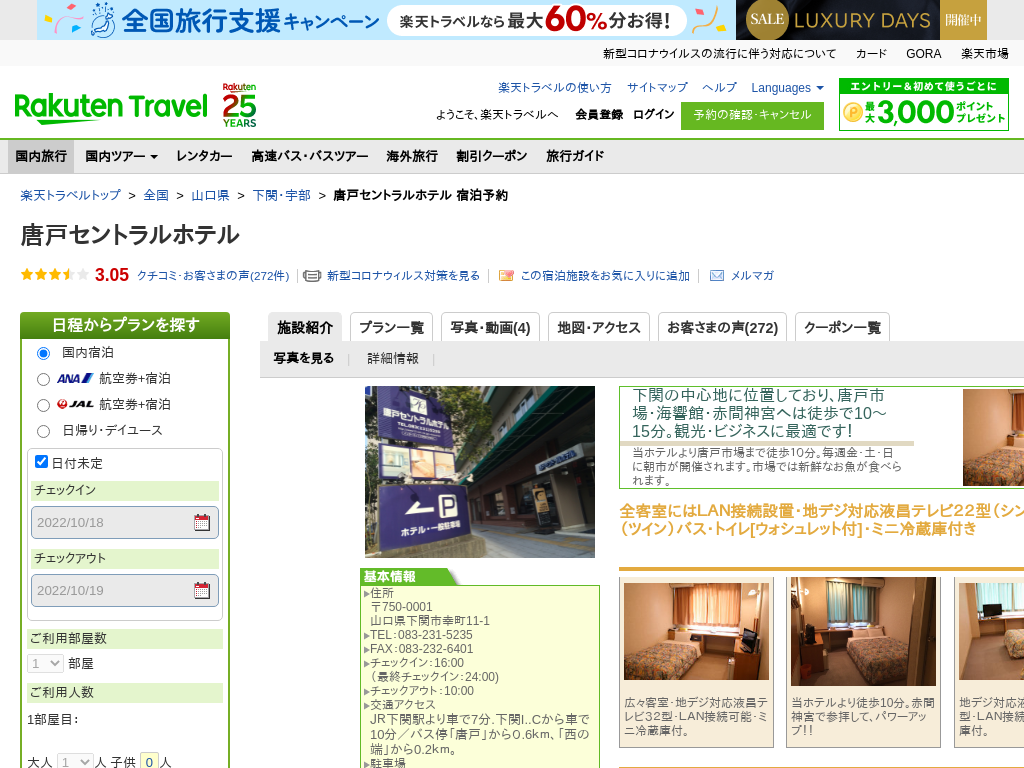
Task: Open 海外旅行 in the navigation bar
Action: coord(412,156)
